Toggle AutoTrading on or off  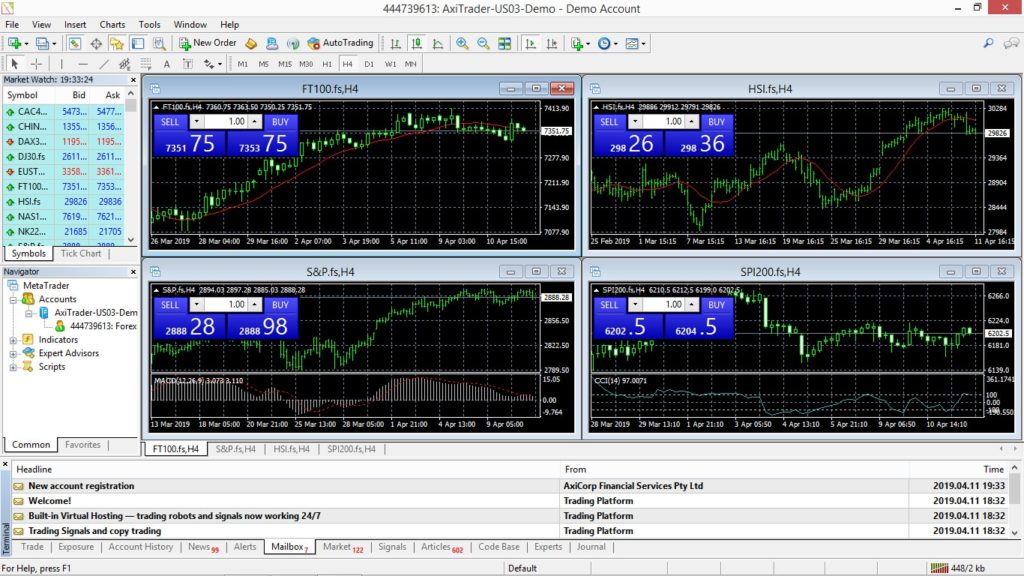coord(348,42)
